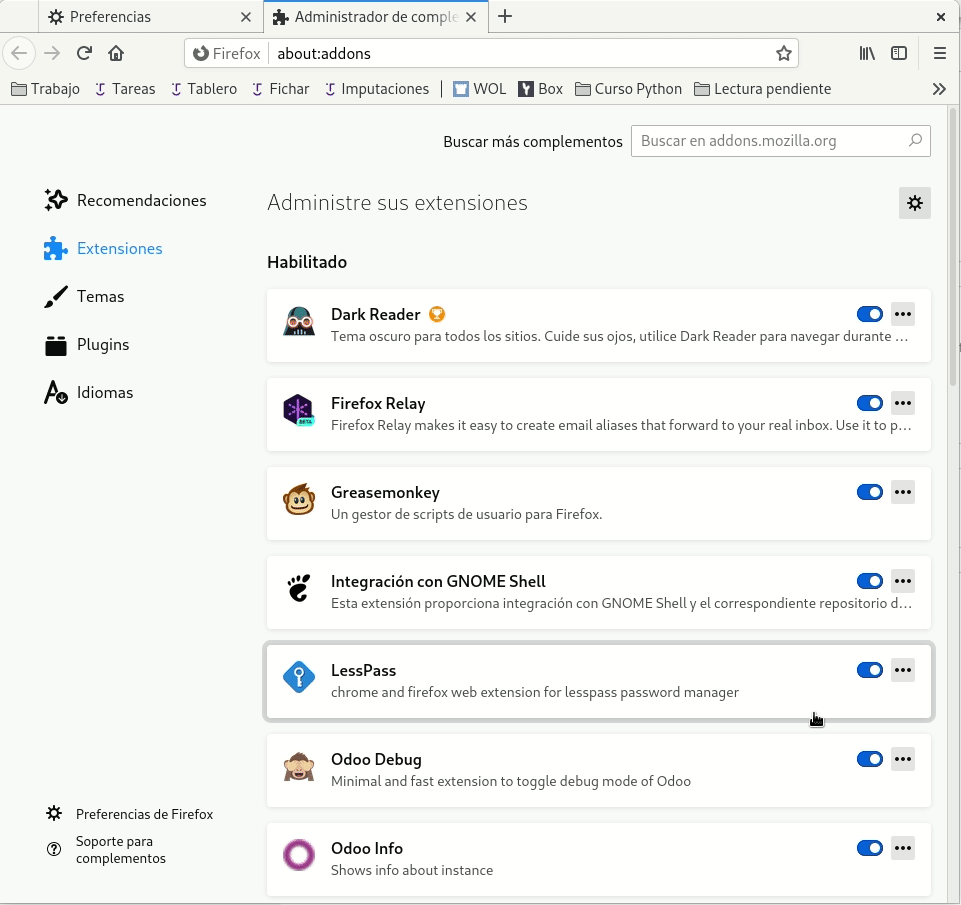Open Preferencias de Firefox link
Screen dimensions: 961x905
click(129, 814)
